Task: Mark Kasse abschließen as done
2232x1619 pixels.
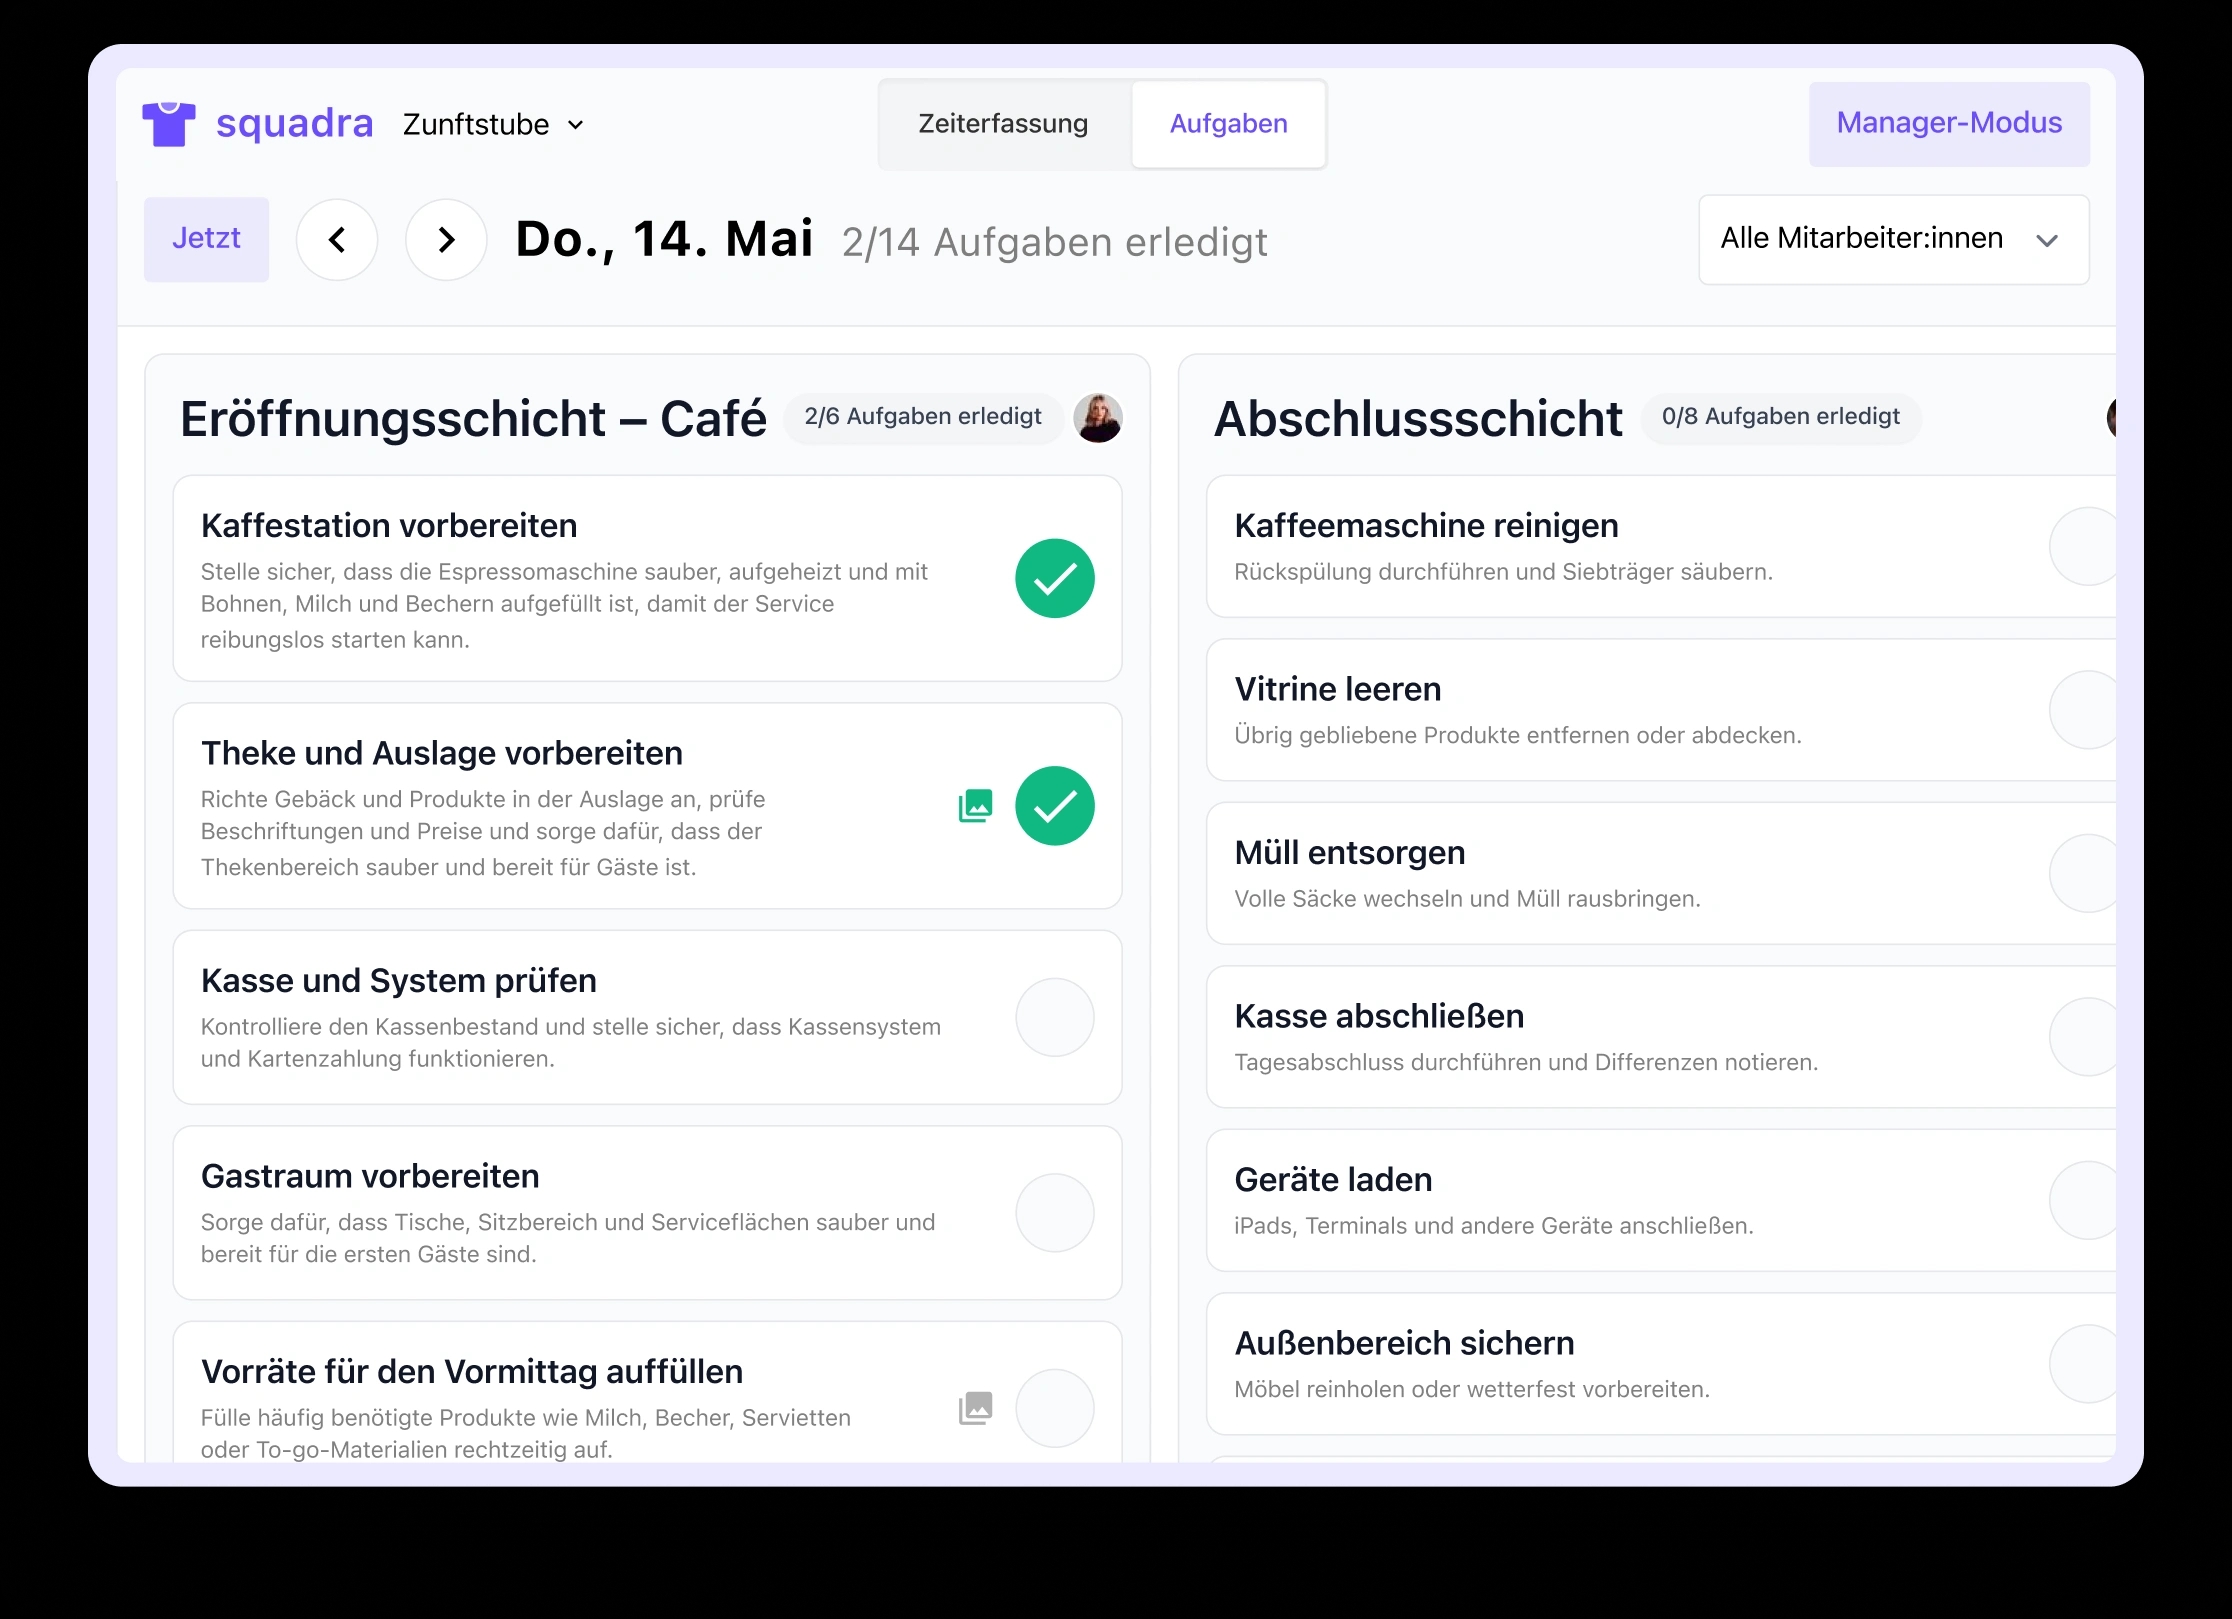Action: click(x=2084, y=1037)
